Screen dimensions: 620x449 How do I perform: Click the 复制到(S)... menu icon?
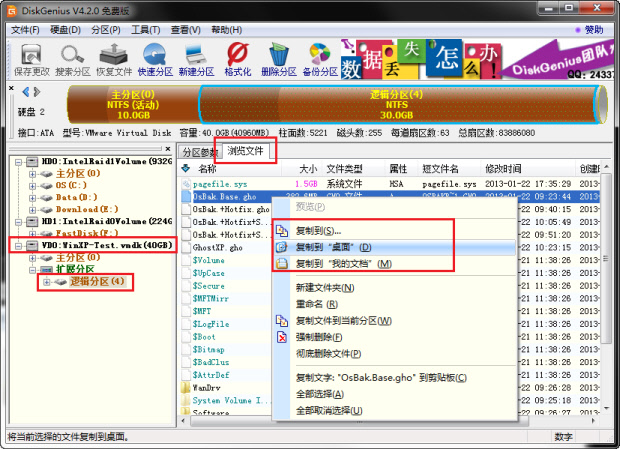[x=282, y=230]
